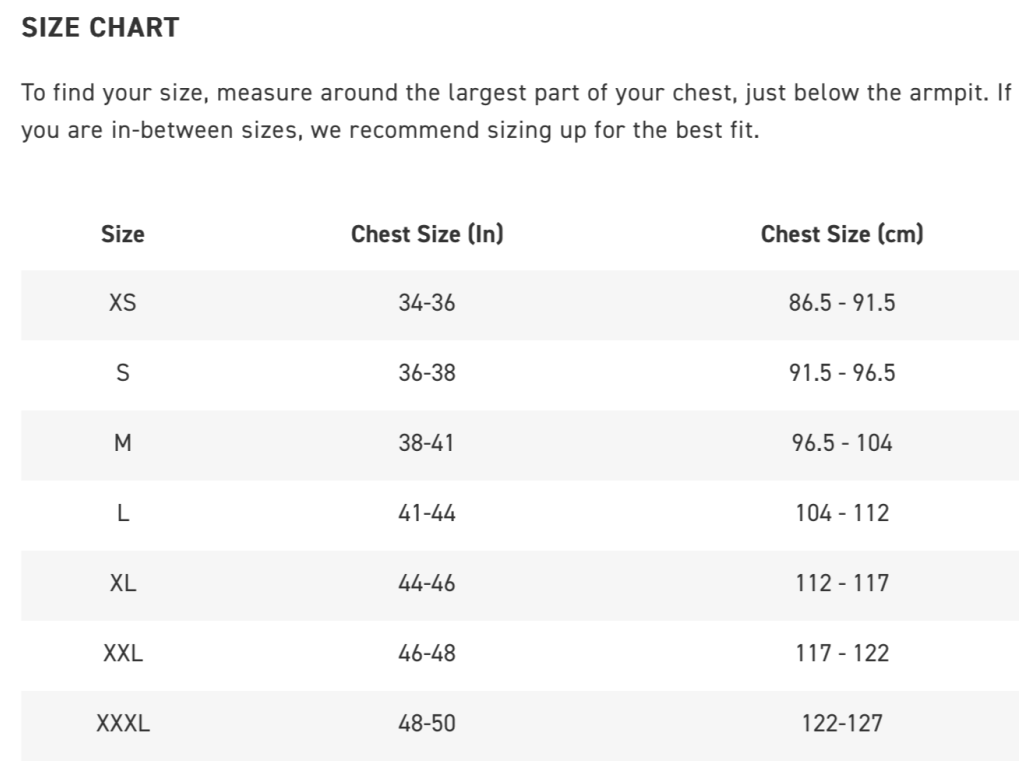Image resolution: width=1024 pixels, height=768 pixels.
Task: Select the XL size cell
Action: [122, 582]
